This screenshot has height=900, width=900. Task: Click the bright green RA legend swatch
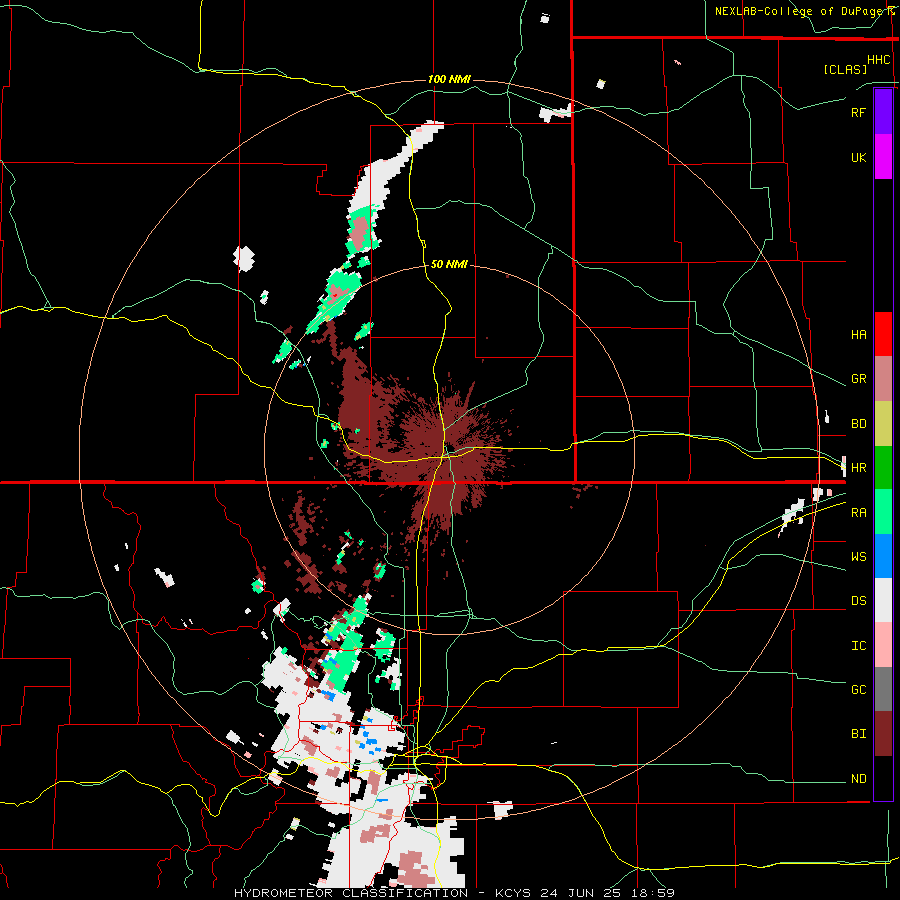(x=883, y=512)
